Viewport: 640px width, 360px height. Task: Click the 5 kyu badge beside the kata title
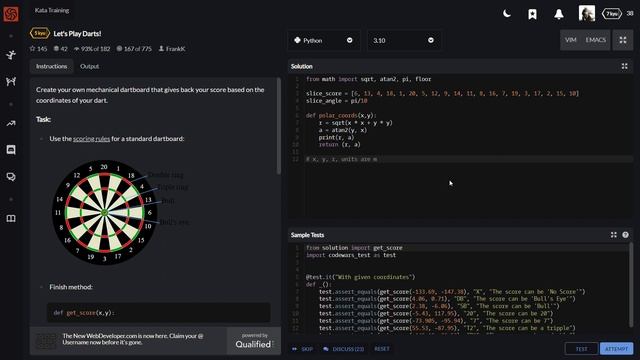pyautogui.click(x=40, y=33)
